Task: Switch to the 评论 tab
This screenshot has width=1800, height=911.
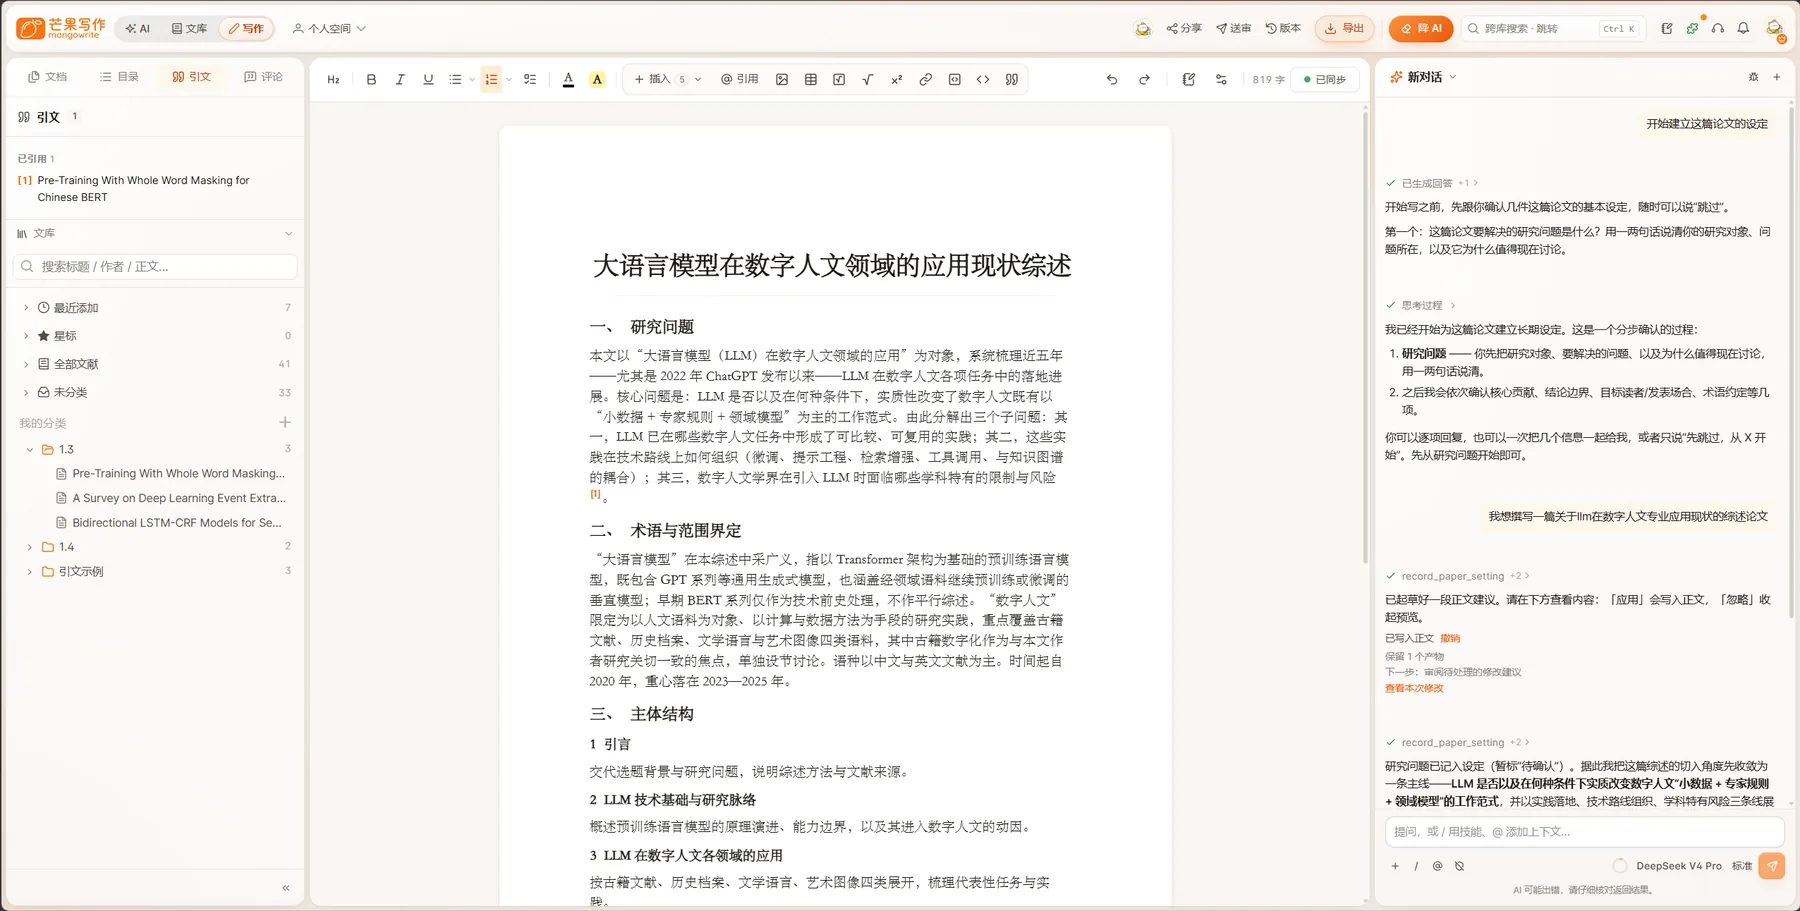Action: pyautogui.click(x=264, y=76)
